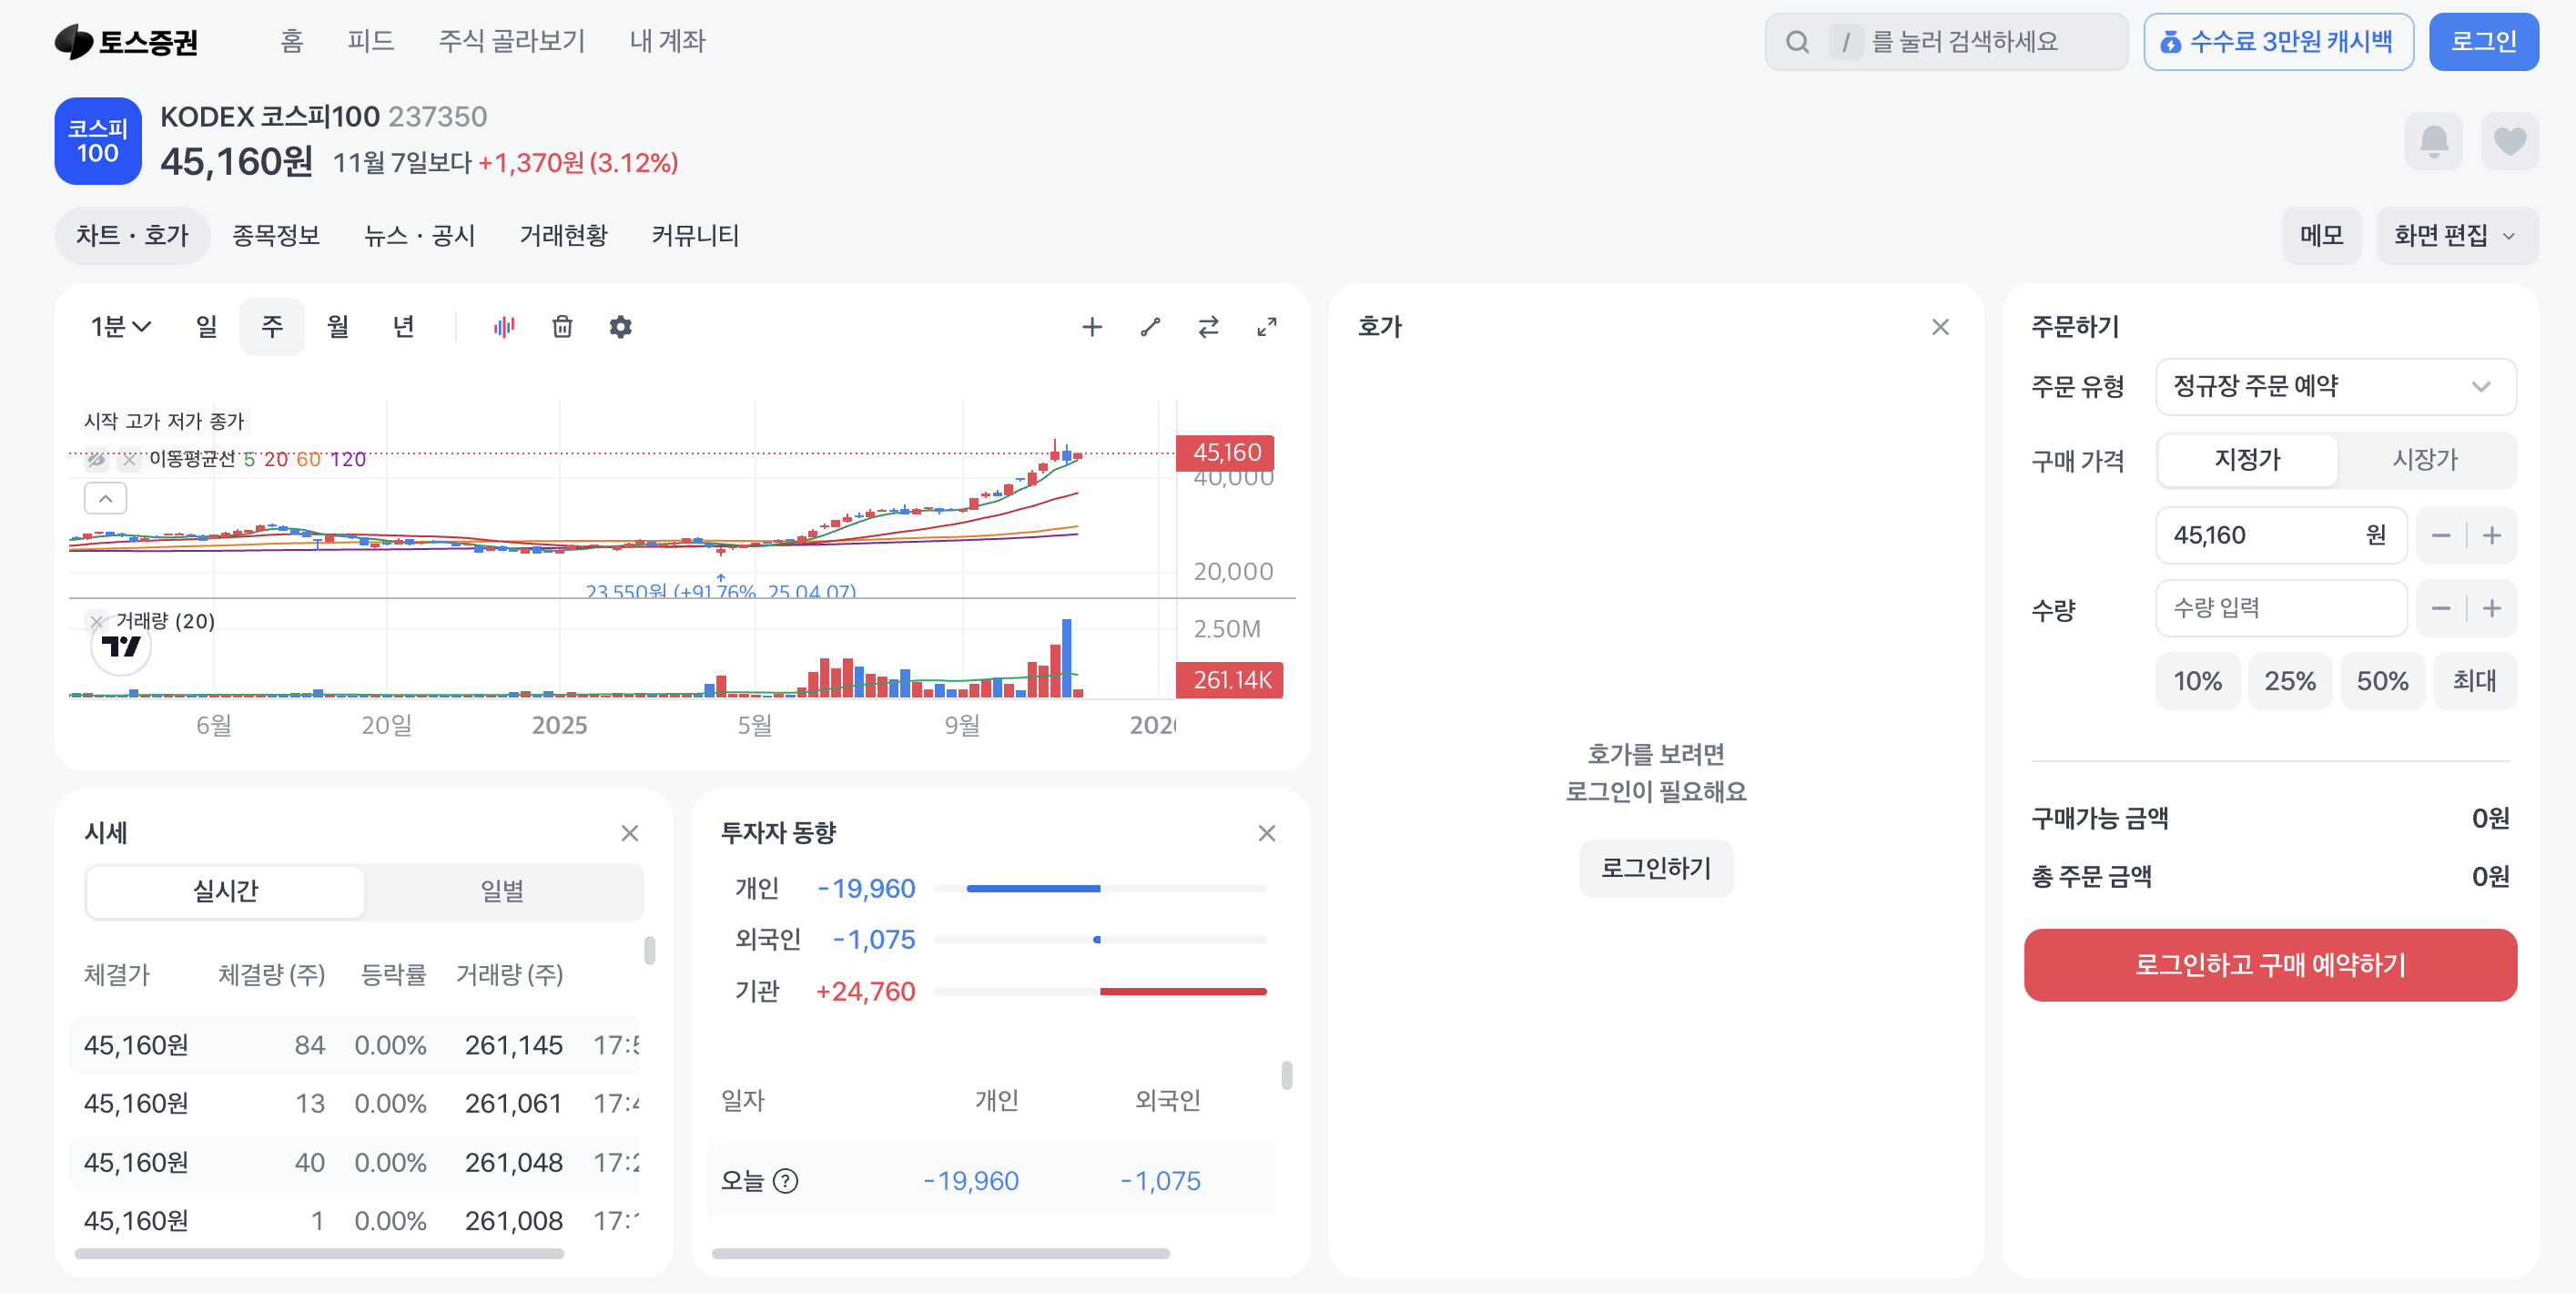This screenshot has height=1293, width=2576.
Task: Expand the chart to fullscreen
Action: [1266, 327]
